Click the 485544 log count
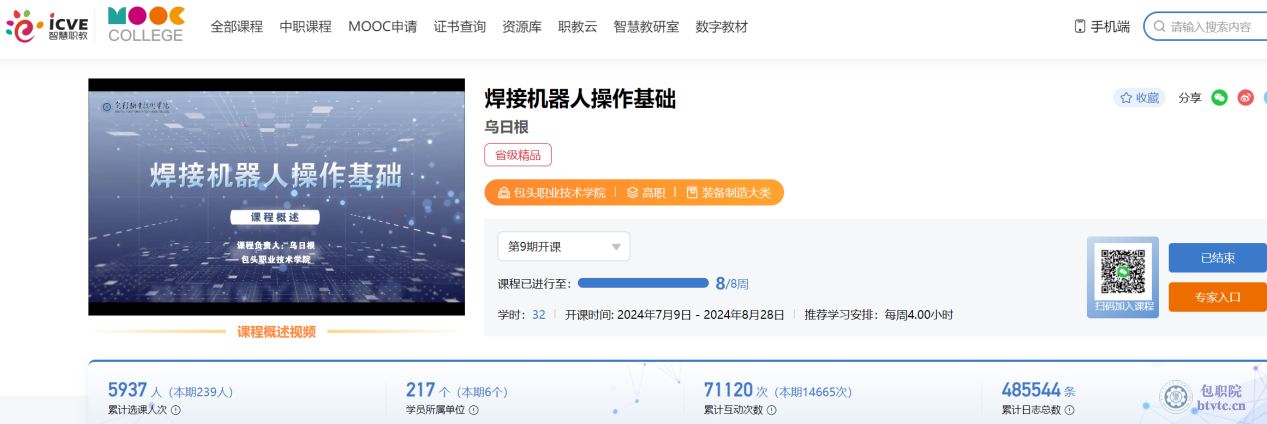 pos(1031,390)
